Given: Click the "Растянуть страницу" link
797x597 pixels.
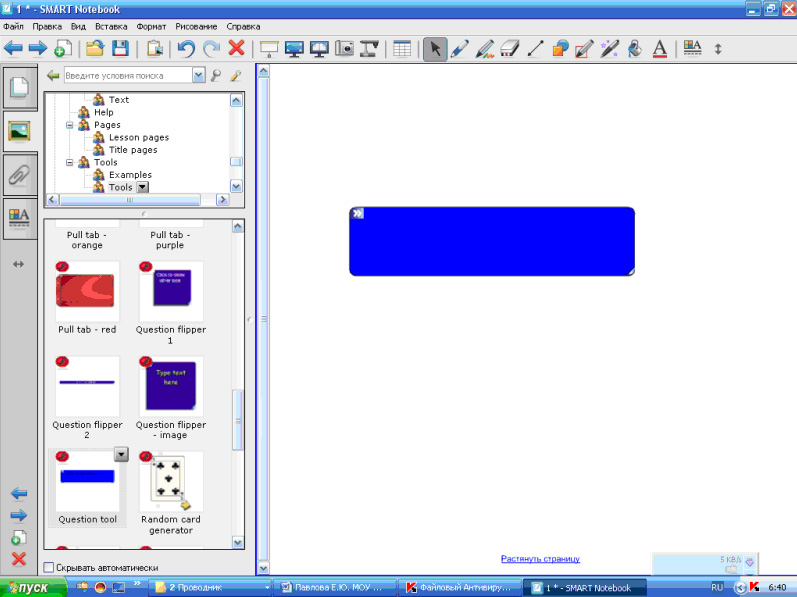Looking at the screenshot, I should coord(540,559).
